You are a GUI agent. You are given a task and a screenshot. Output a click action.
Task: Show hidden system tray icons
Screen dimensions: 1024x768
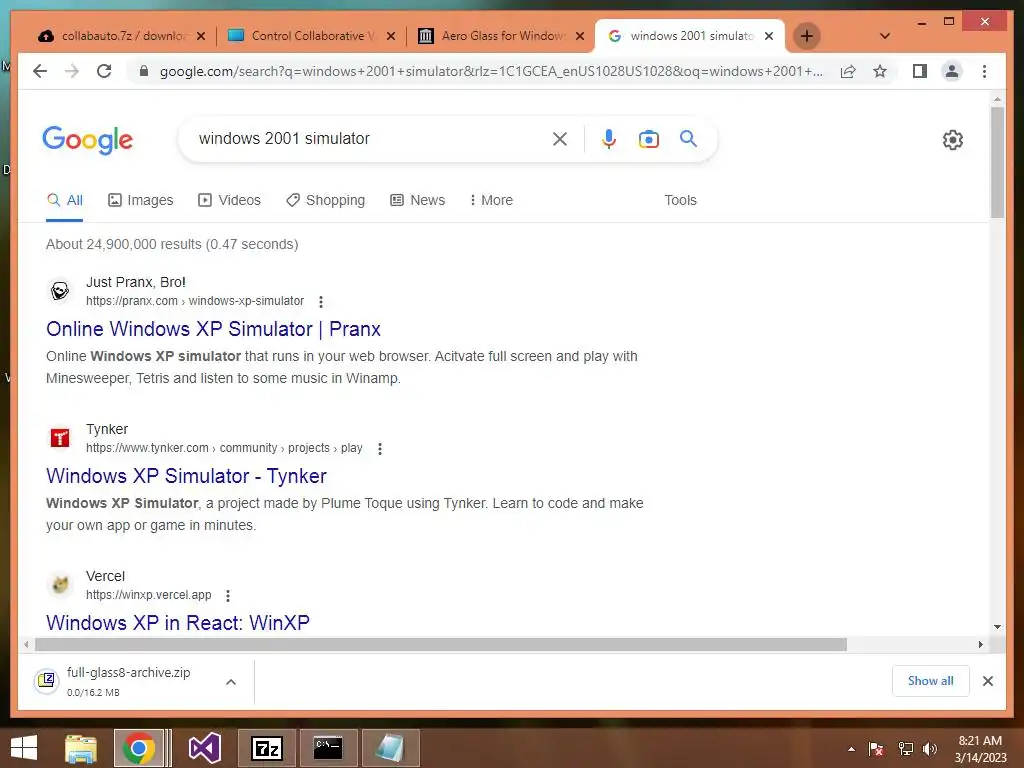click(851, 749)
